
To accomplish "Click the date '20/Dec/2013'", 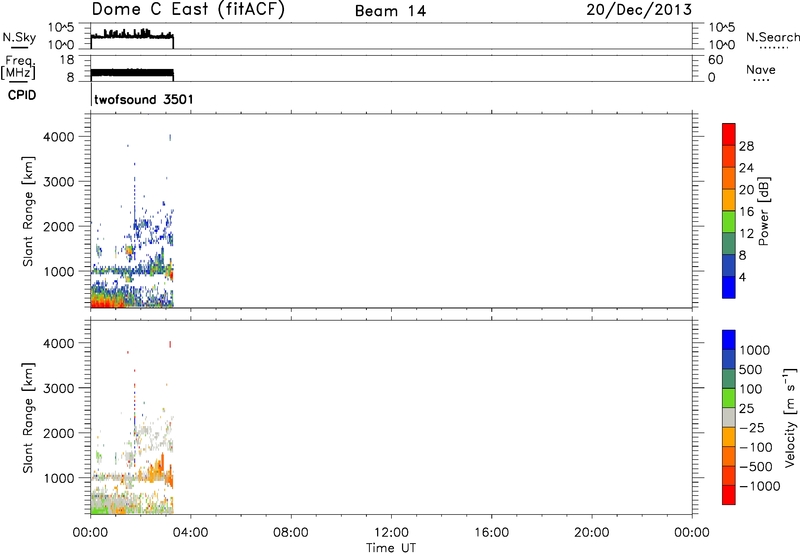I will [x=639, y=10].
